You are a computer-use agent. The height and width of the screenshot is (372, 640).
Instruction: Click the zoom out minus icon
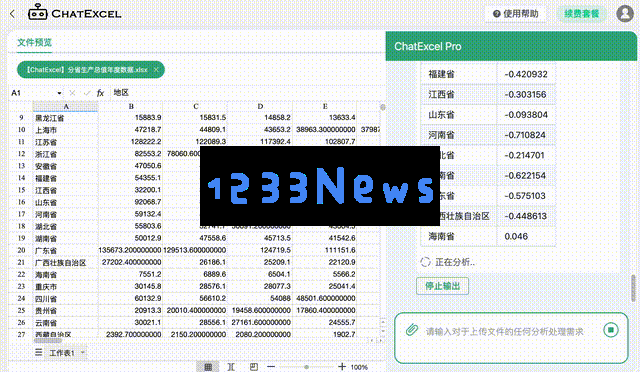pos(271,367)
